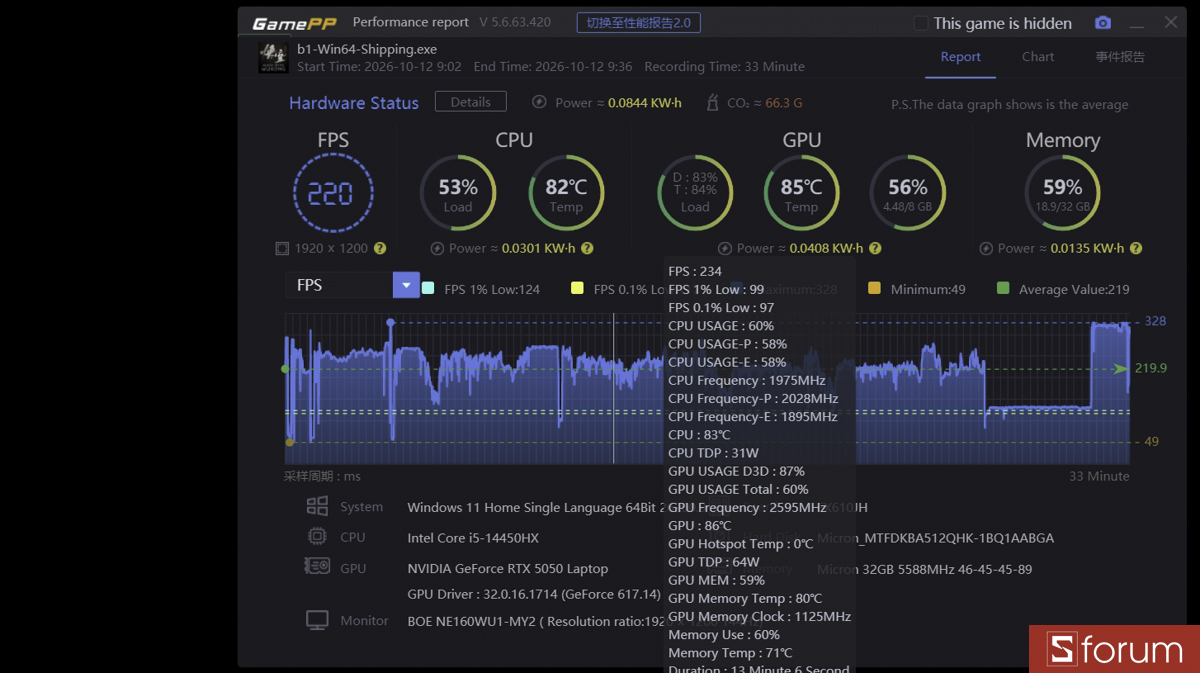Click the GPU Driver : 32.0.16.1714 text
This screenshot has width=1200, height=673.
tap(534, 594)
